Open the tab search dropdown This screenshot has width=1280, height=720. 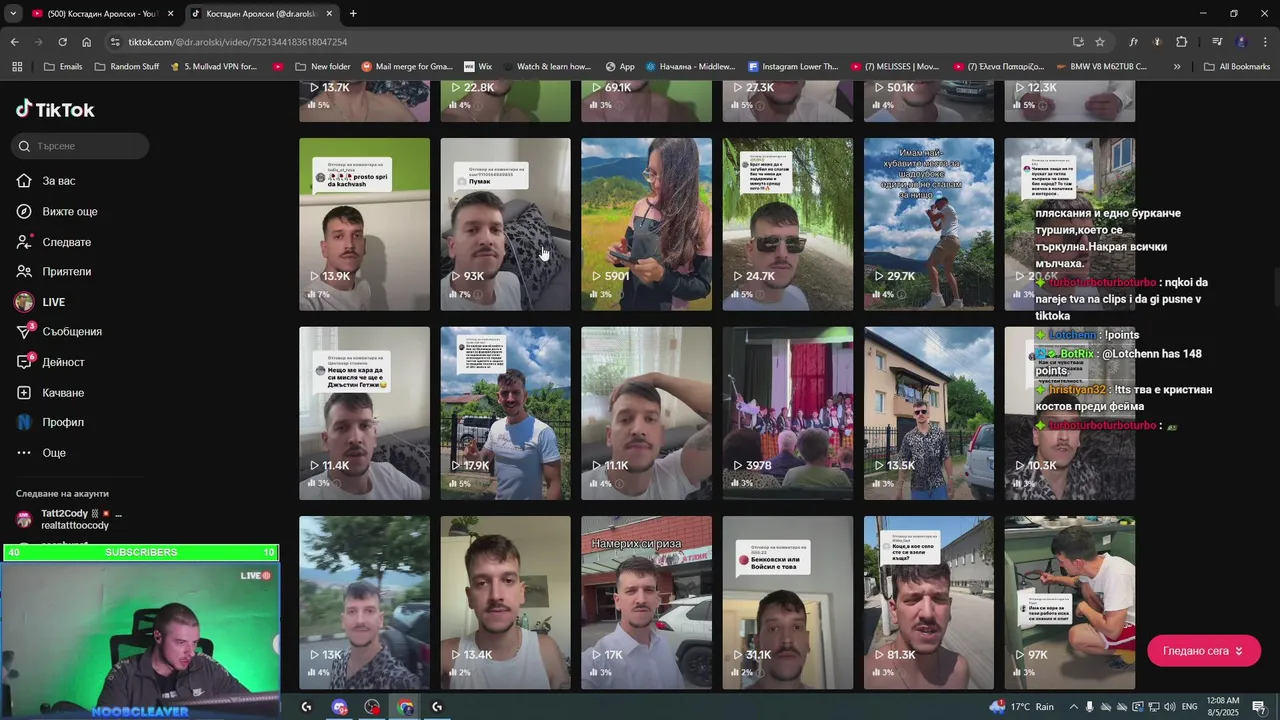coord(12,14)
